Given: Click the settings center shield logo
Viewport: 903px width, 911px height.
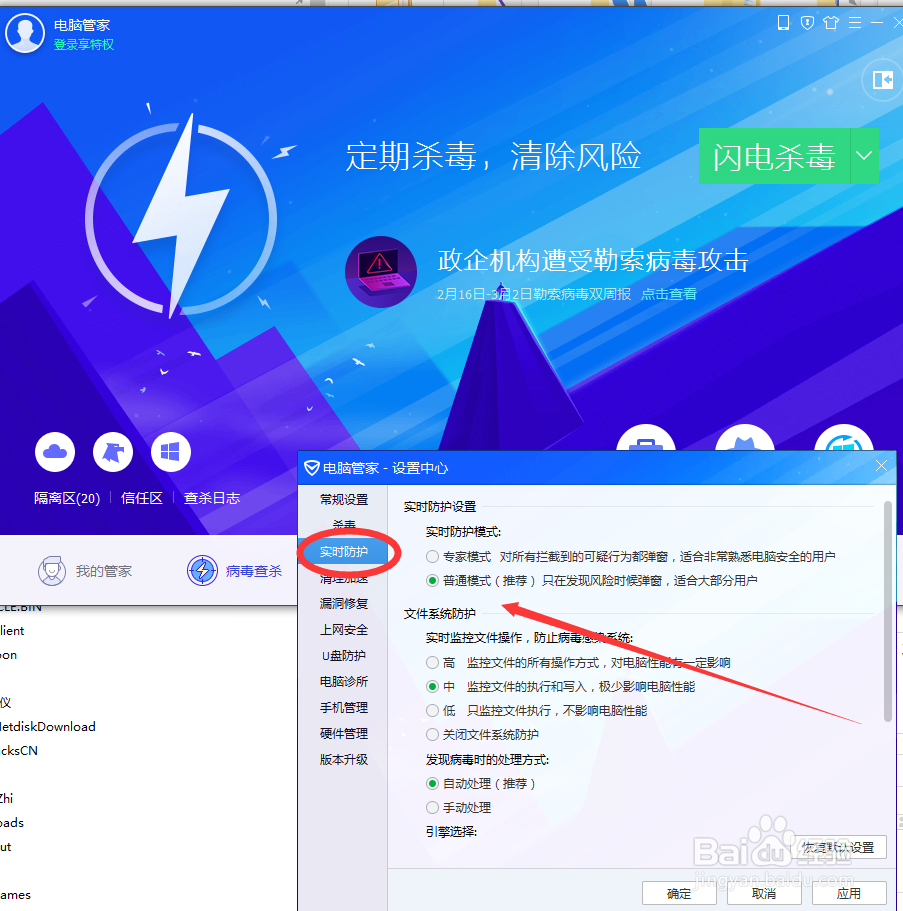Looking at the screenshot, I should (312, 468).
